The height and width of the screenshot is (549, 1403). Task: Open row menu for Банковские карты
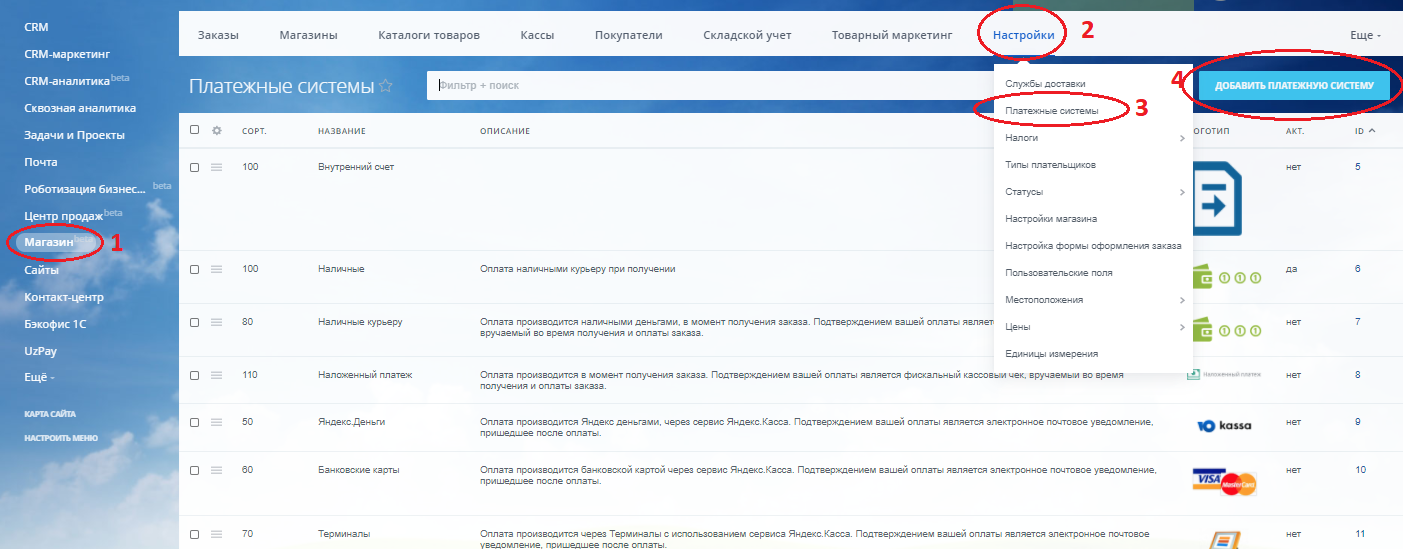point(216,470)
